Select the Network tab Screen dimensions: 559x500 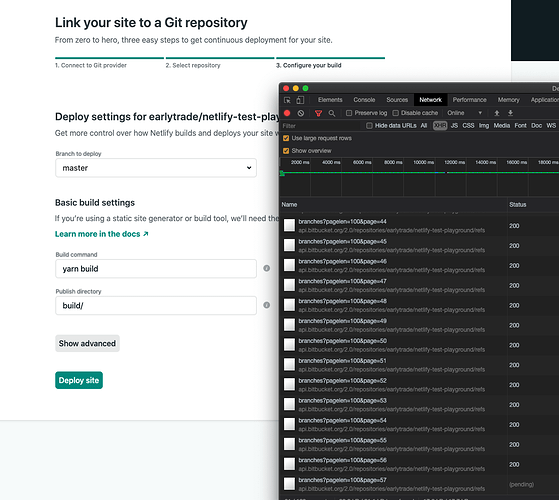tap(430, 100)
